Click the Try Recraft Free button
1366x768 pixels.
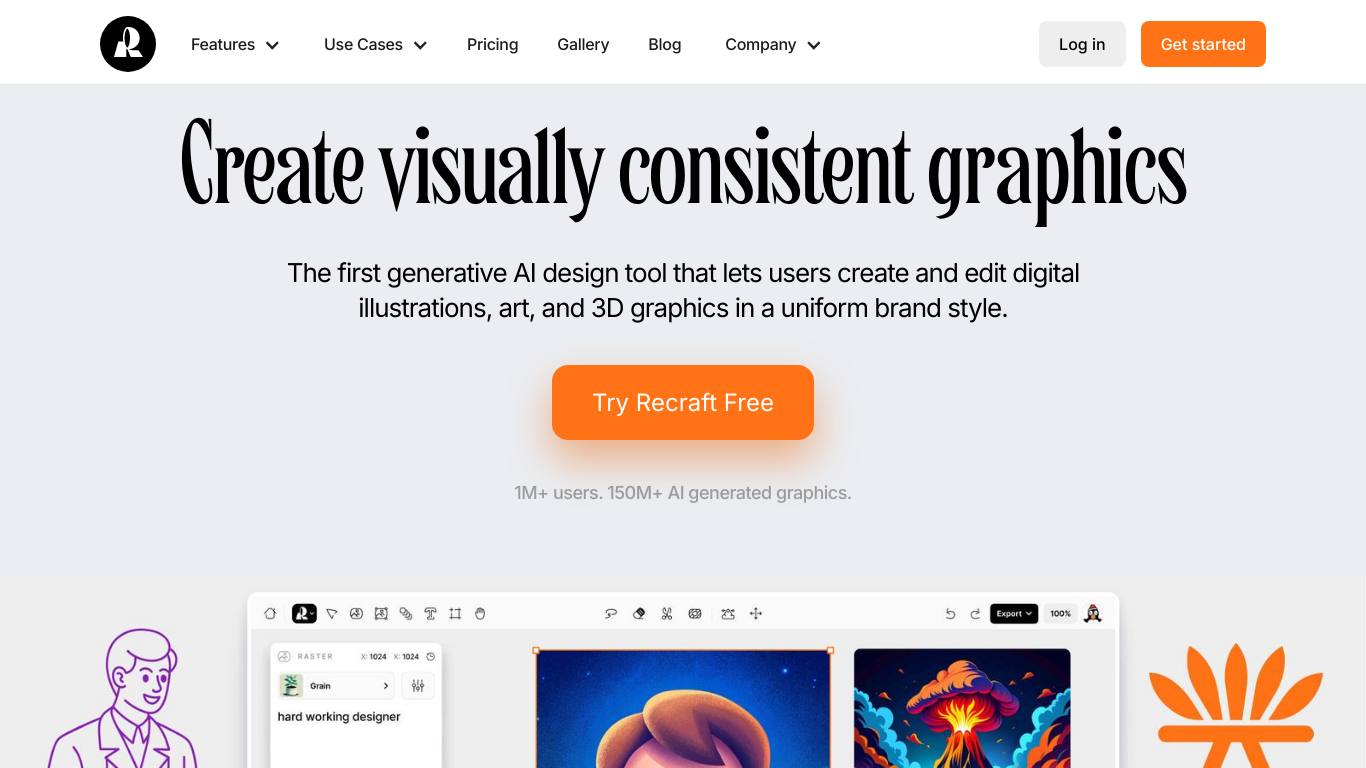(683, 402)
